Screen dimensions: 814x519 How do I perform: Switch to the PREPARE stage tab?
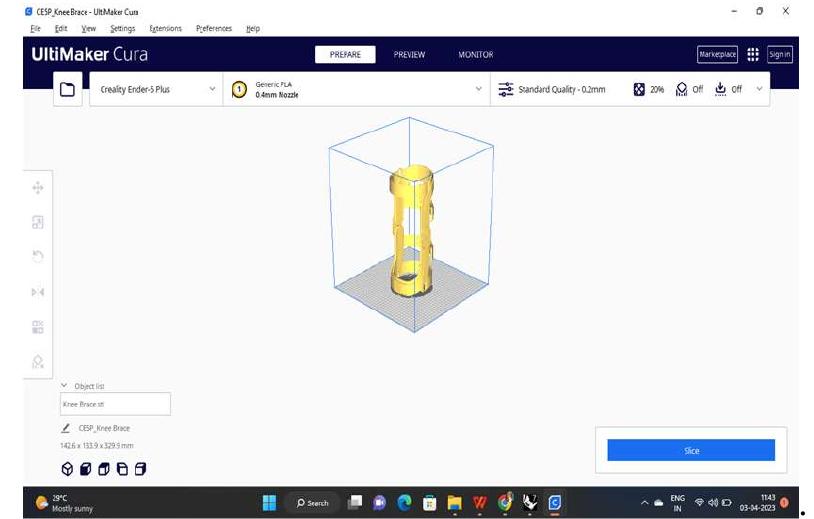[x=345, y=54]
